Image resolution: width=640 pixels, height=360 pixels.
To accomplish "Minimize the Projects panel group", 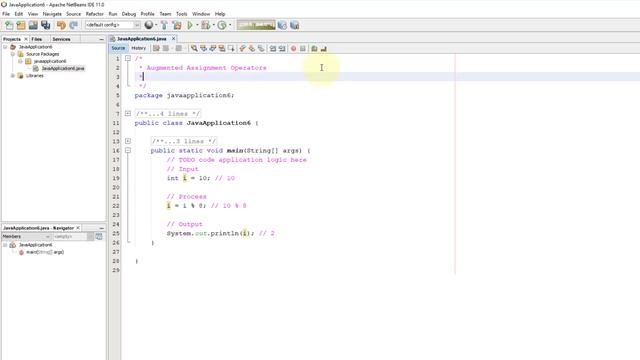I will (x=101, y=39).
